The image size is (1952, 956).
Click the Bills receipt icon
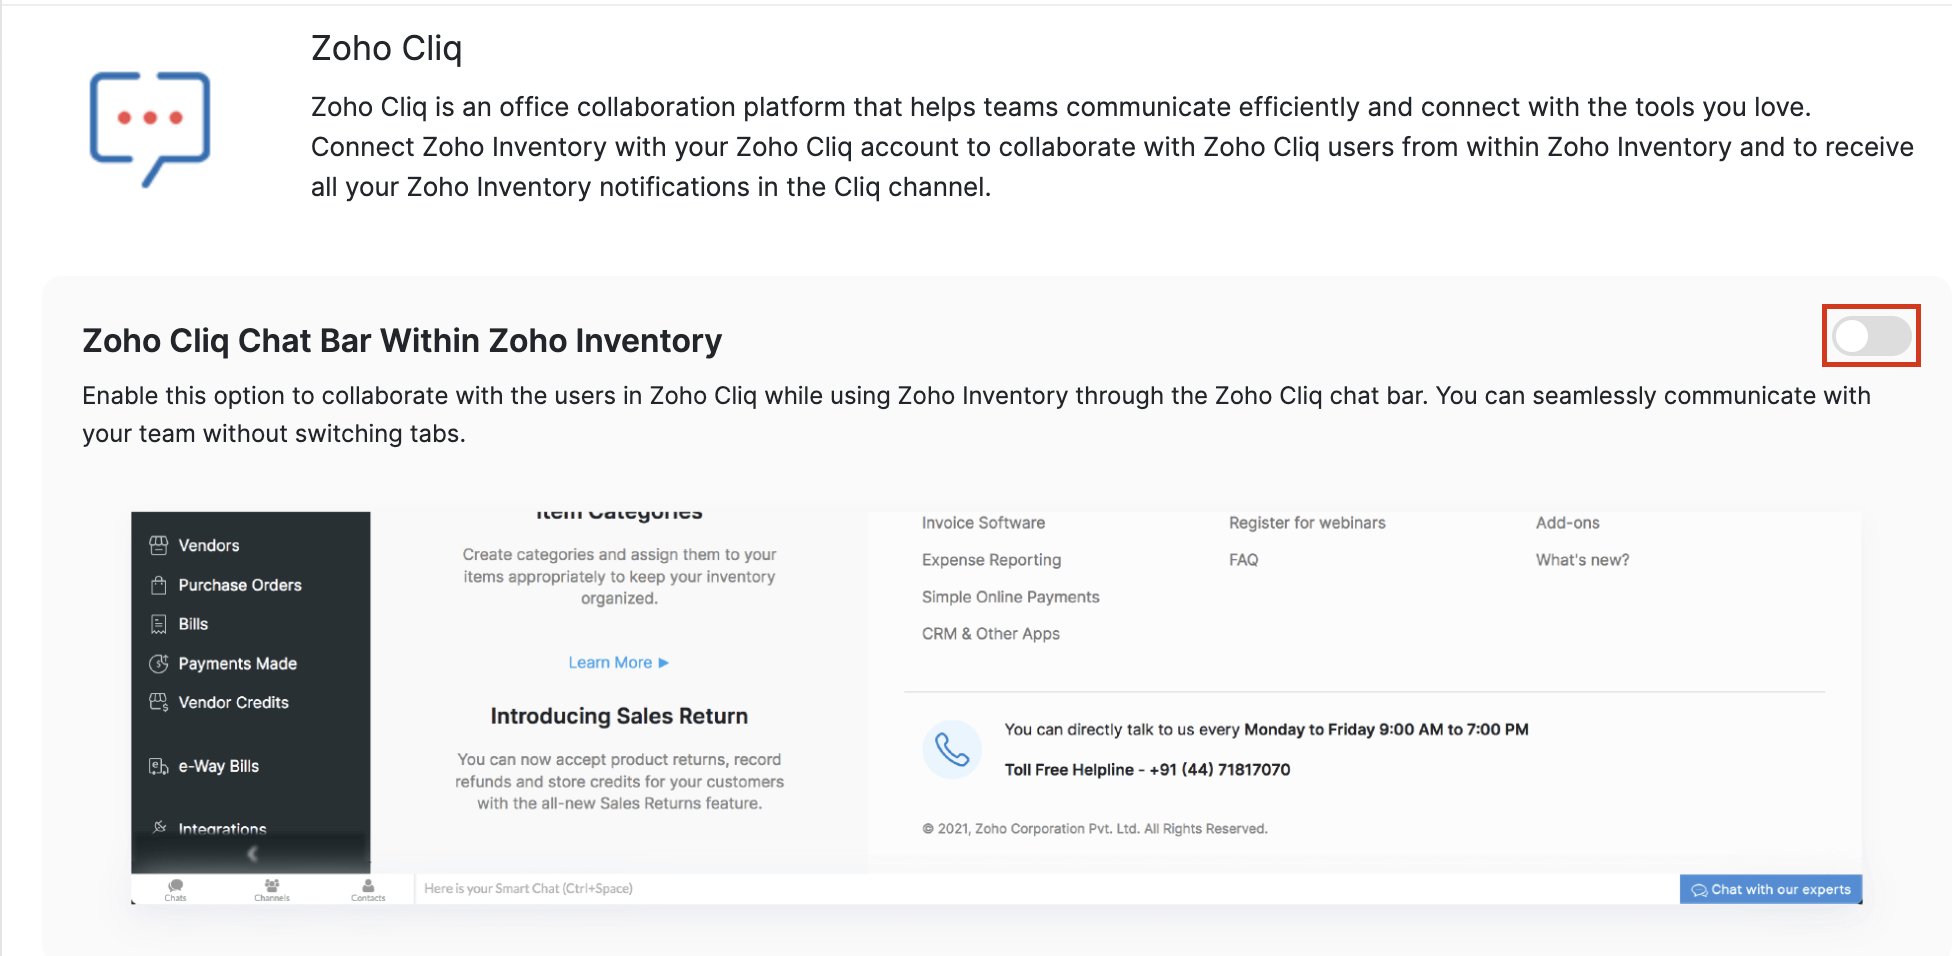158,624
